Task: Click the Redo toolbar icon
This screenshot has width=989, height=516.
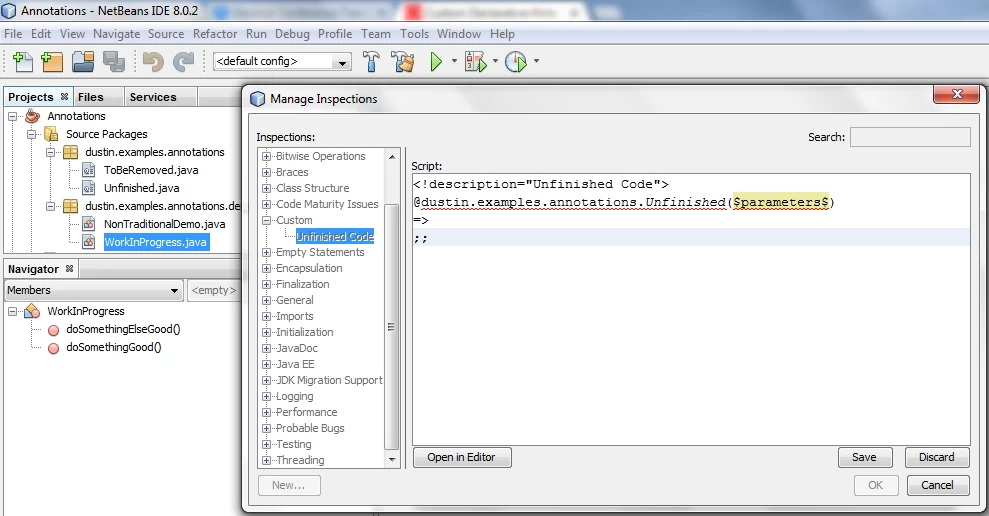Action: pyautogui.click(x=184, y=61)
